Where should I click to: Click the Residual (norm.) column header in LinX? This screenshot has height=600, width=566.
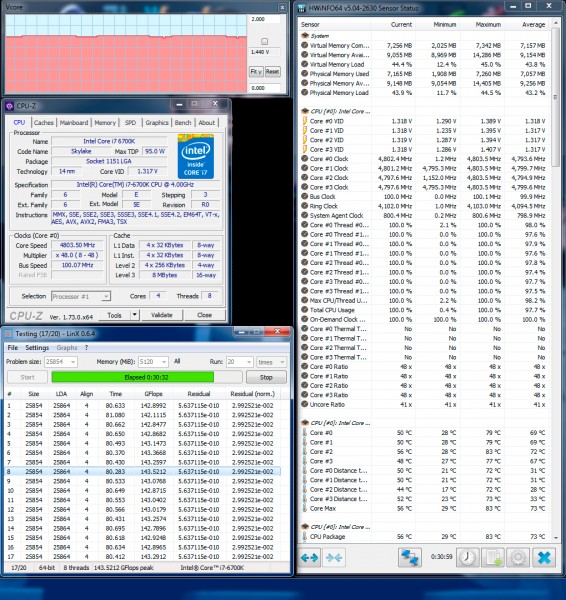coord(253,394)
